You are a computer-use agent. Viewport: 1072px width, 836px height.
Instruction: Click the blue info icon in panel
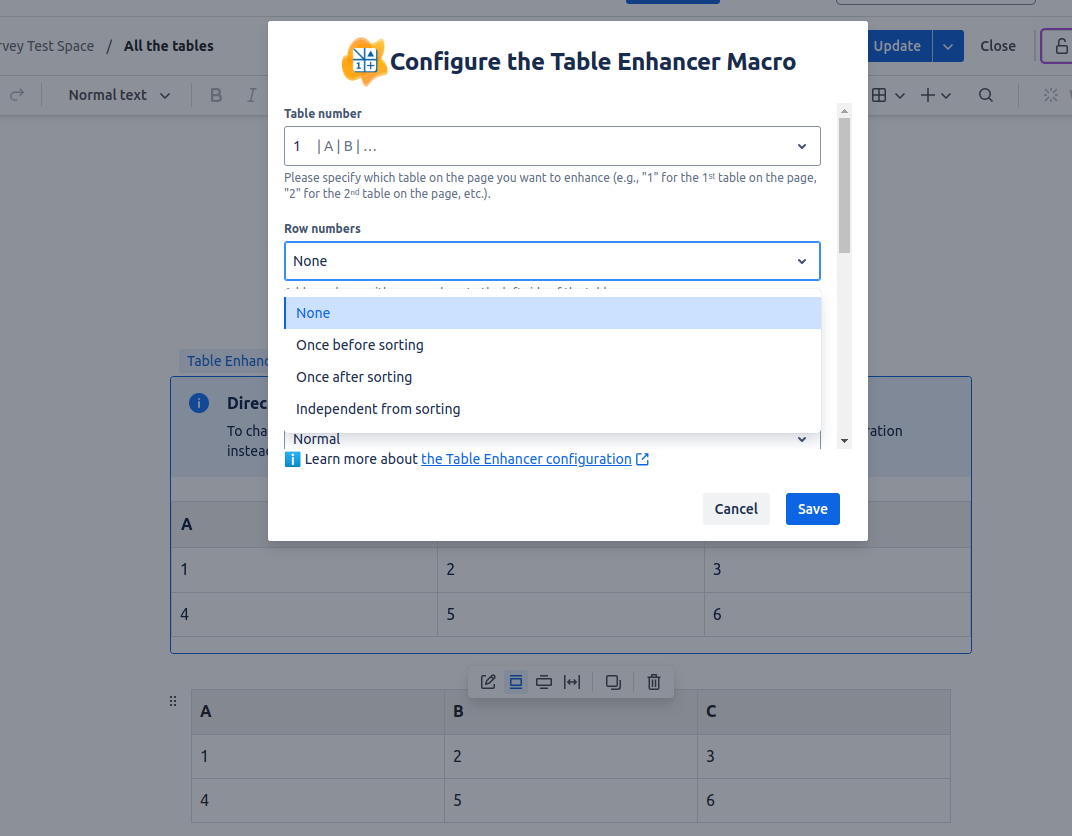pyautogui.click(x=199, y=403)
